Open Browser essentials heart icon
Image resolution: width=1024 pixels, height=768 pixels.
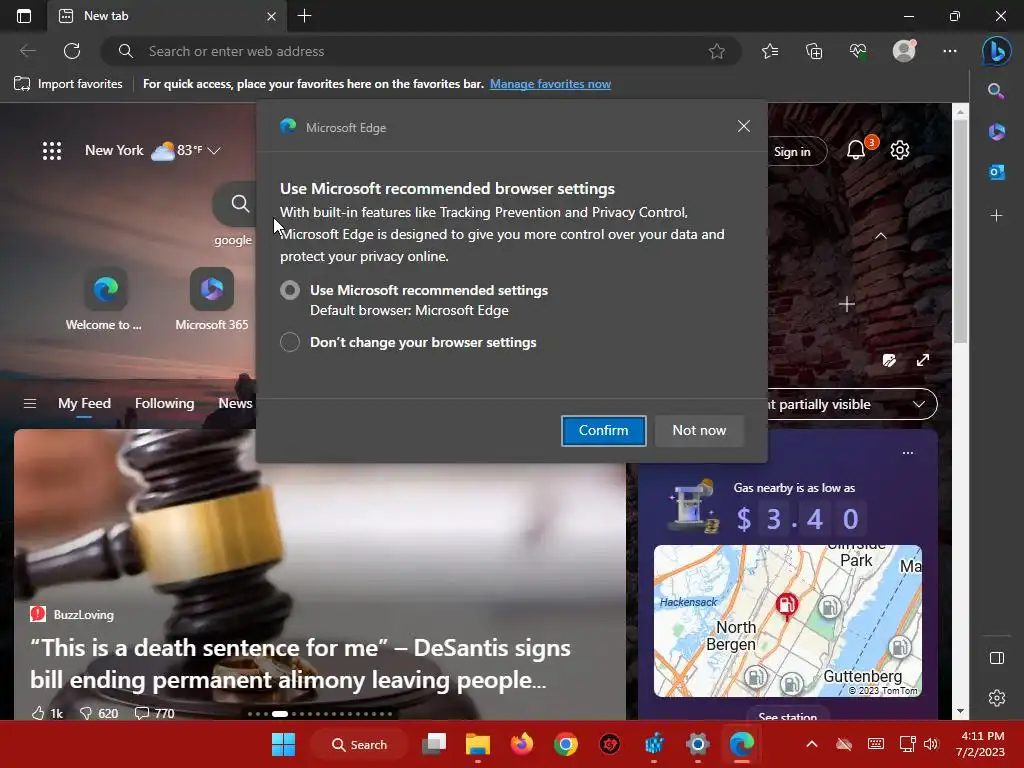[x=858, y=51]
